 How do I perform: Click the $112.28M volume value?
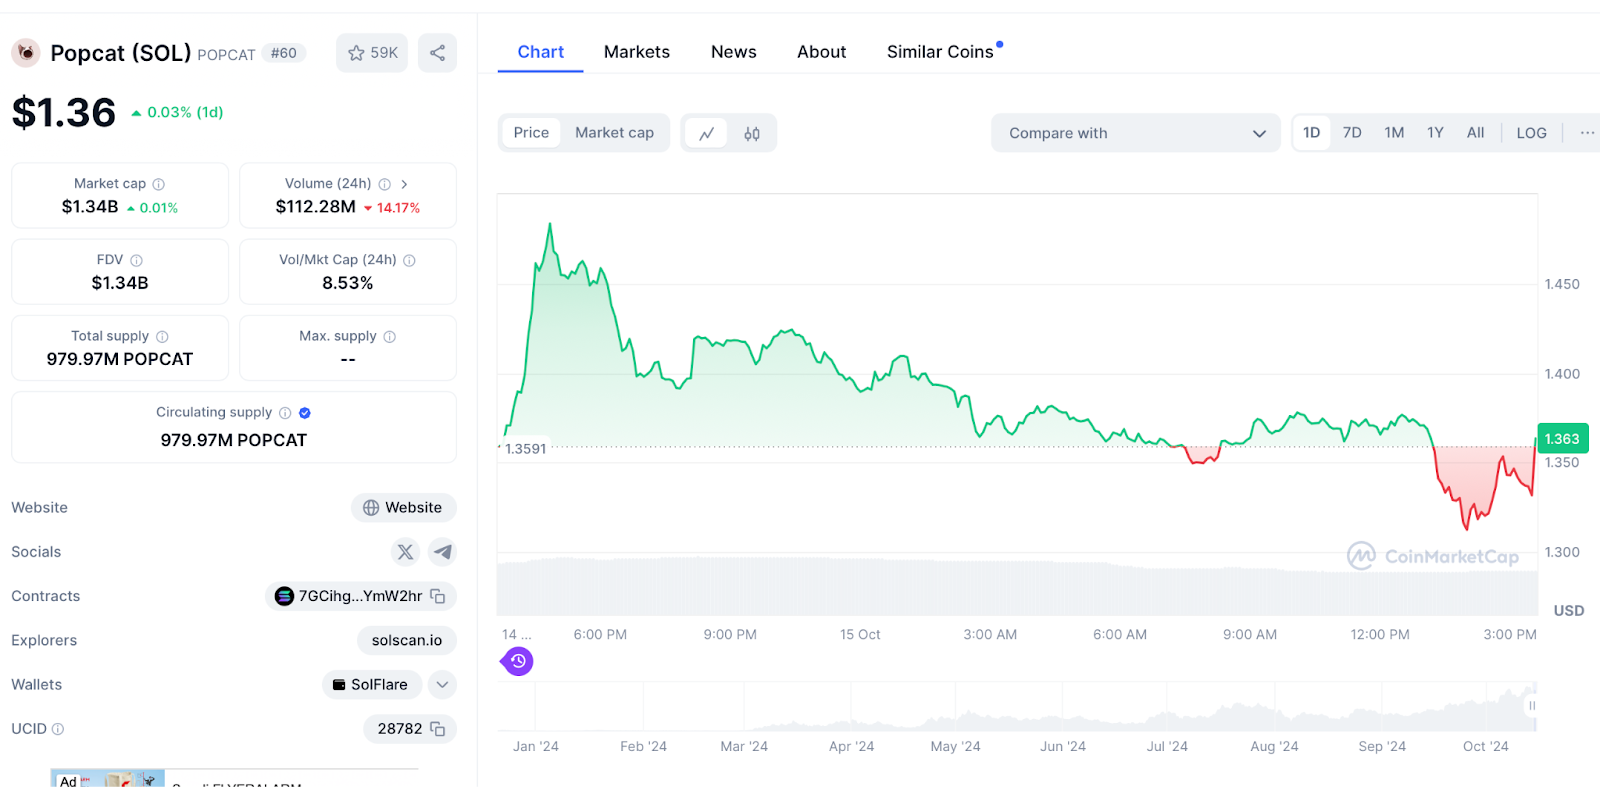click(x=316, y=207)
